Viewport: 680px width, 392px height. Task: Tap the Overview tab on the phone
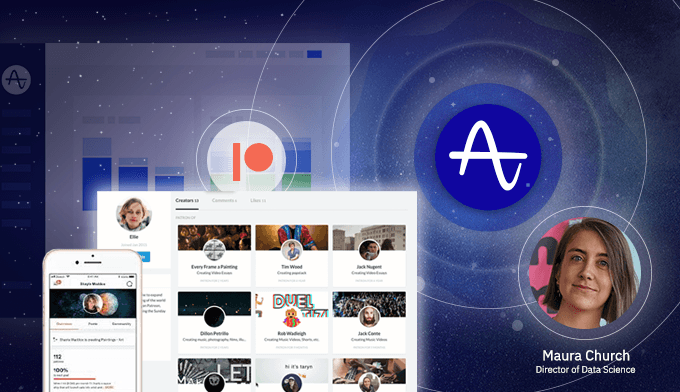tap(64, 324)
